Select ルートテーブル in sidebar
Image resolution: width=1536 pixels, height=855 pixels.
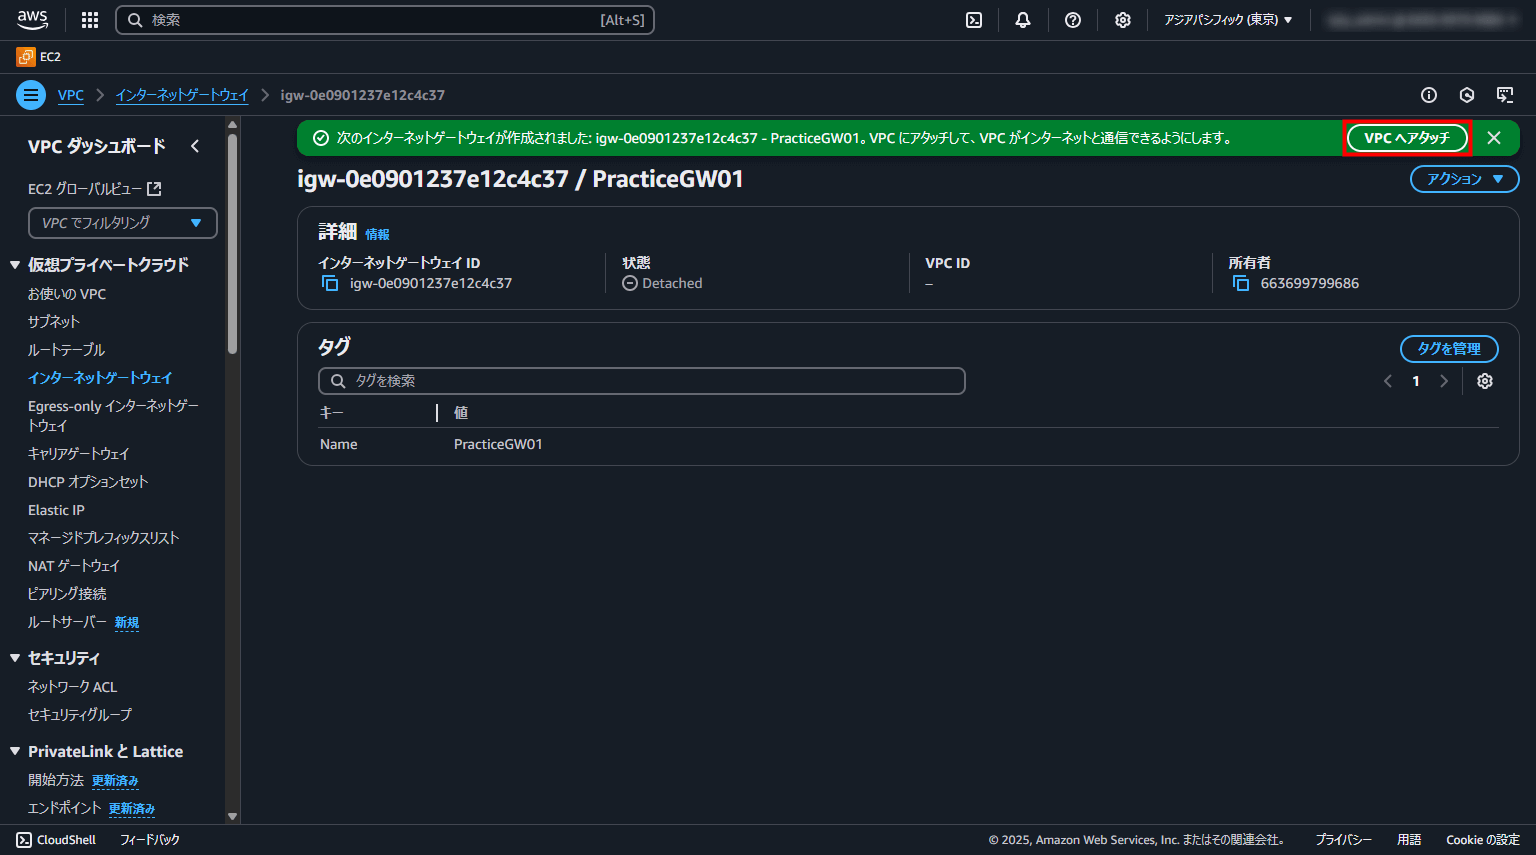[x=66, y=350]
